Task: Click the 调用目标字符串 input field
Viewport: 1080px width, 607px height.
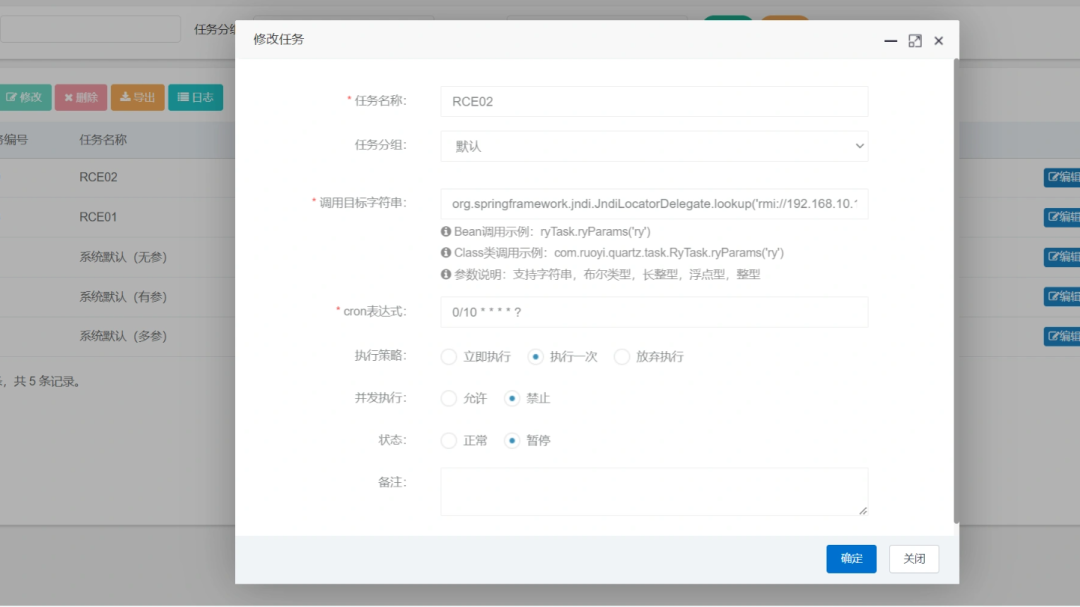Action: tap(654, 204)
